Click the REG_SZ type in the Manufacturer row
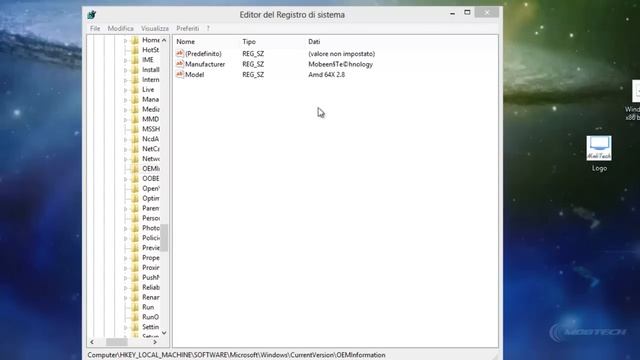This screenshot has height=360, width=640. coord(253,64)
